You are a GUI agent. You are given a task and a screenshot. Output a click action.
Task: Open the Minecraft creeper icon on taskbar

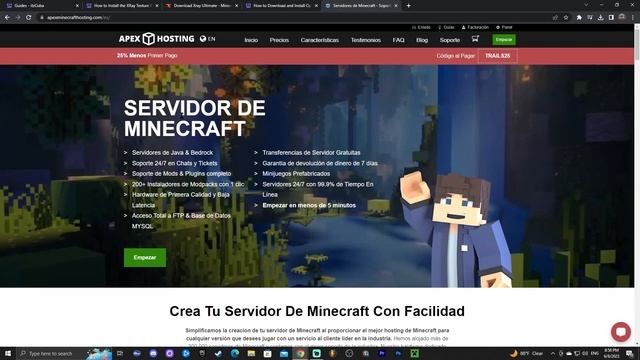tap(414, 353)
